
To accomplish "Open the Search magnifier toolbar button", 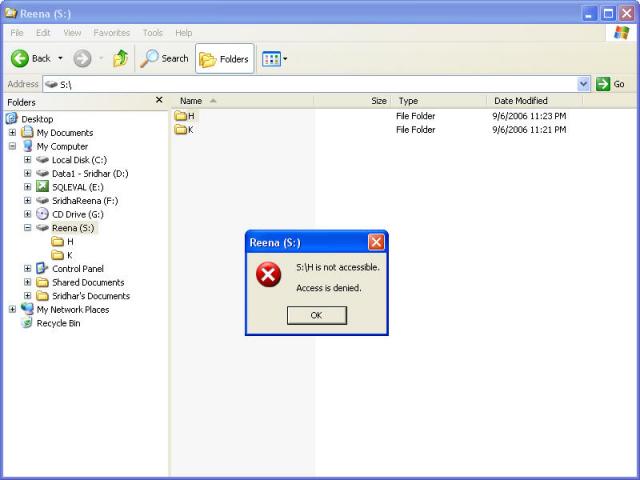I will coord(164,59).
